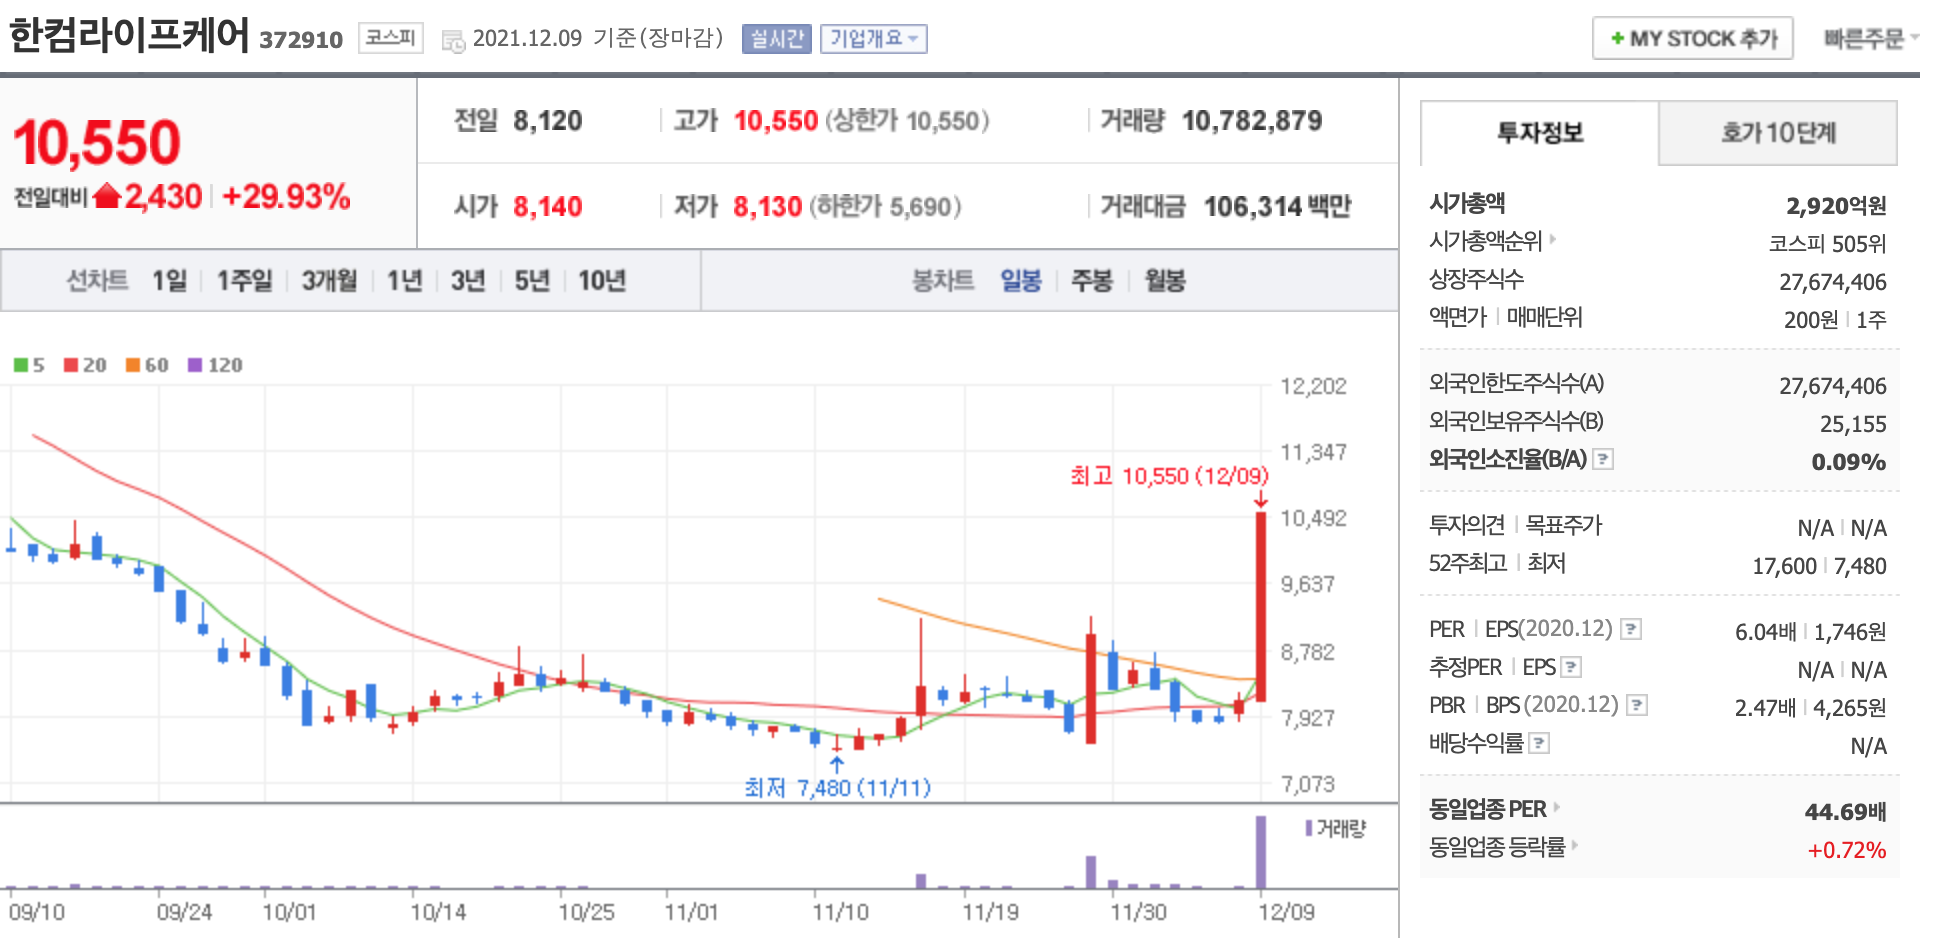Open the 기업개요 dropdown

coord(874,39)
